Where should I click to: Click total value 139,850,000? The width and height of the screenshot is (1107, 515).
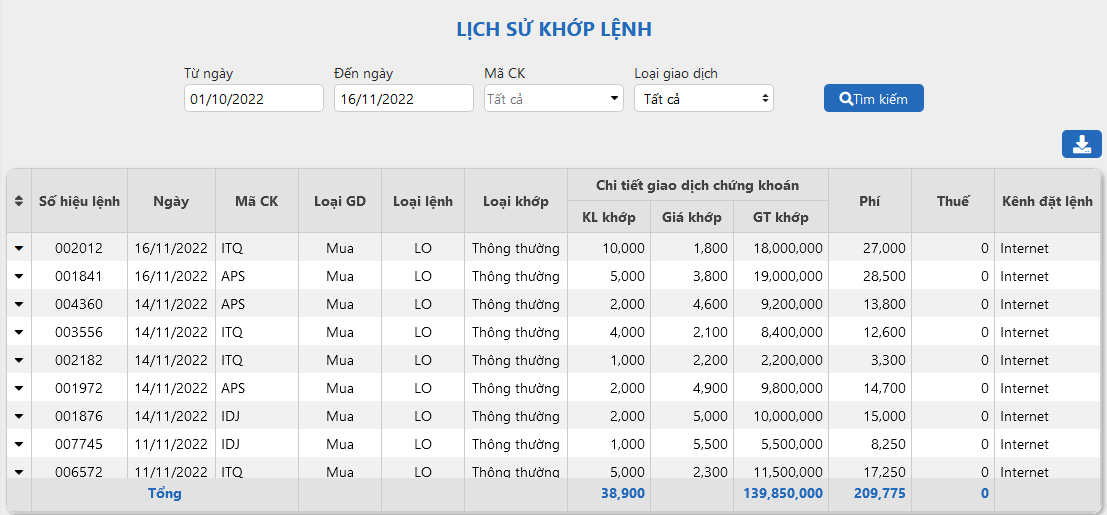tap(783, 493)
